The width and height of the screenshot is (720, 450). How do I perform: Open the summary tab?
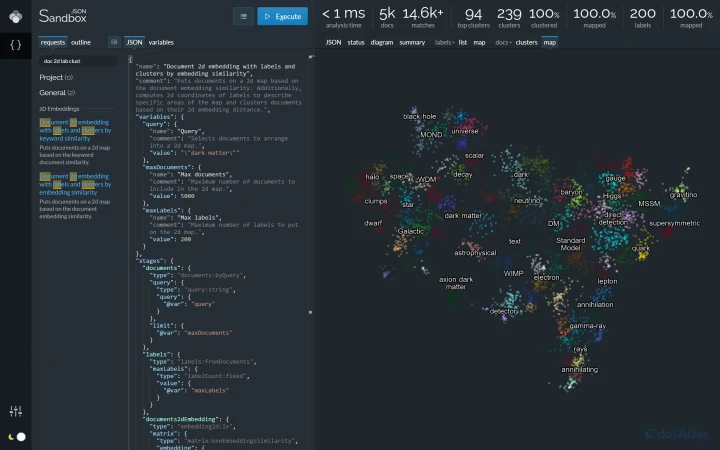pyautogui.click(x=412, y=42)
